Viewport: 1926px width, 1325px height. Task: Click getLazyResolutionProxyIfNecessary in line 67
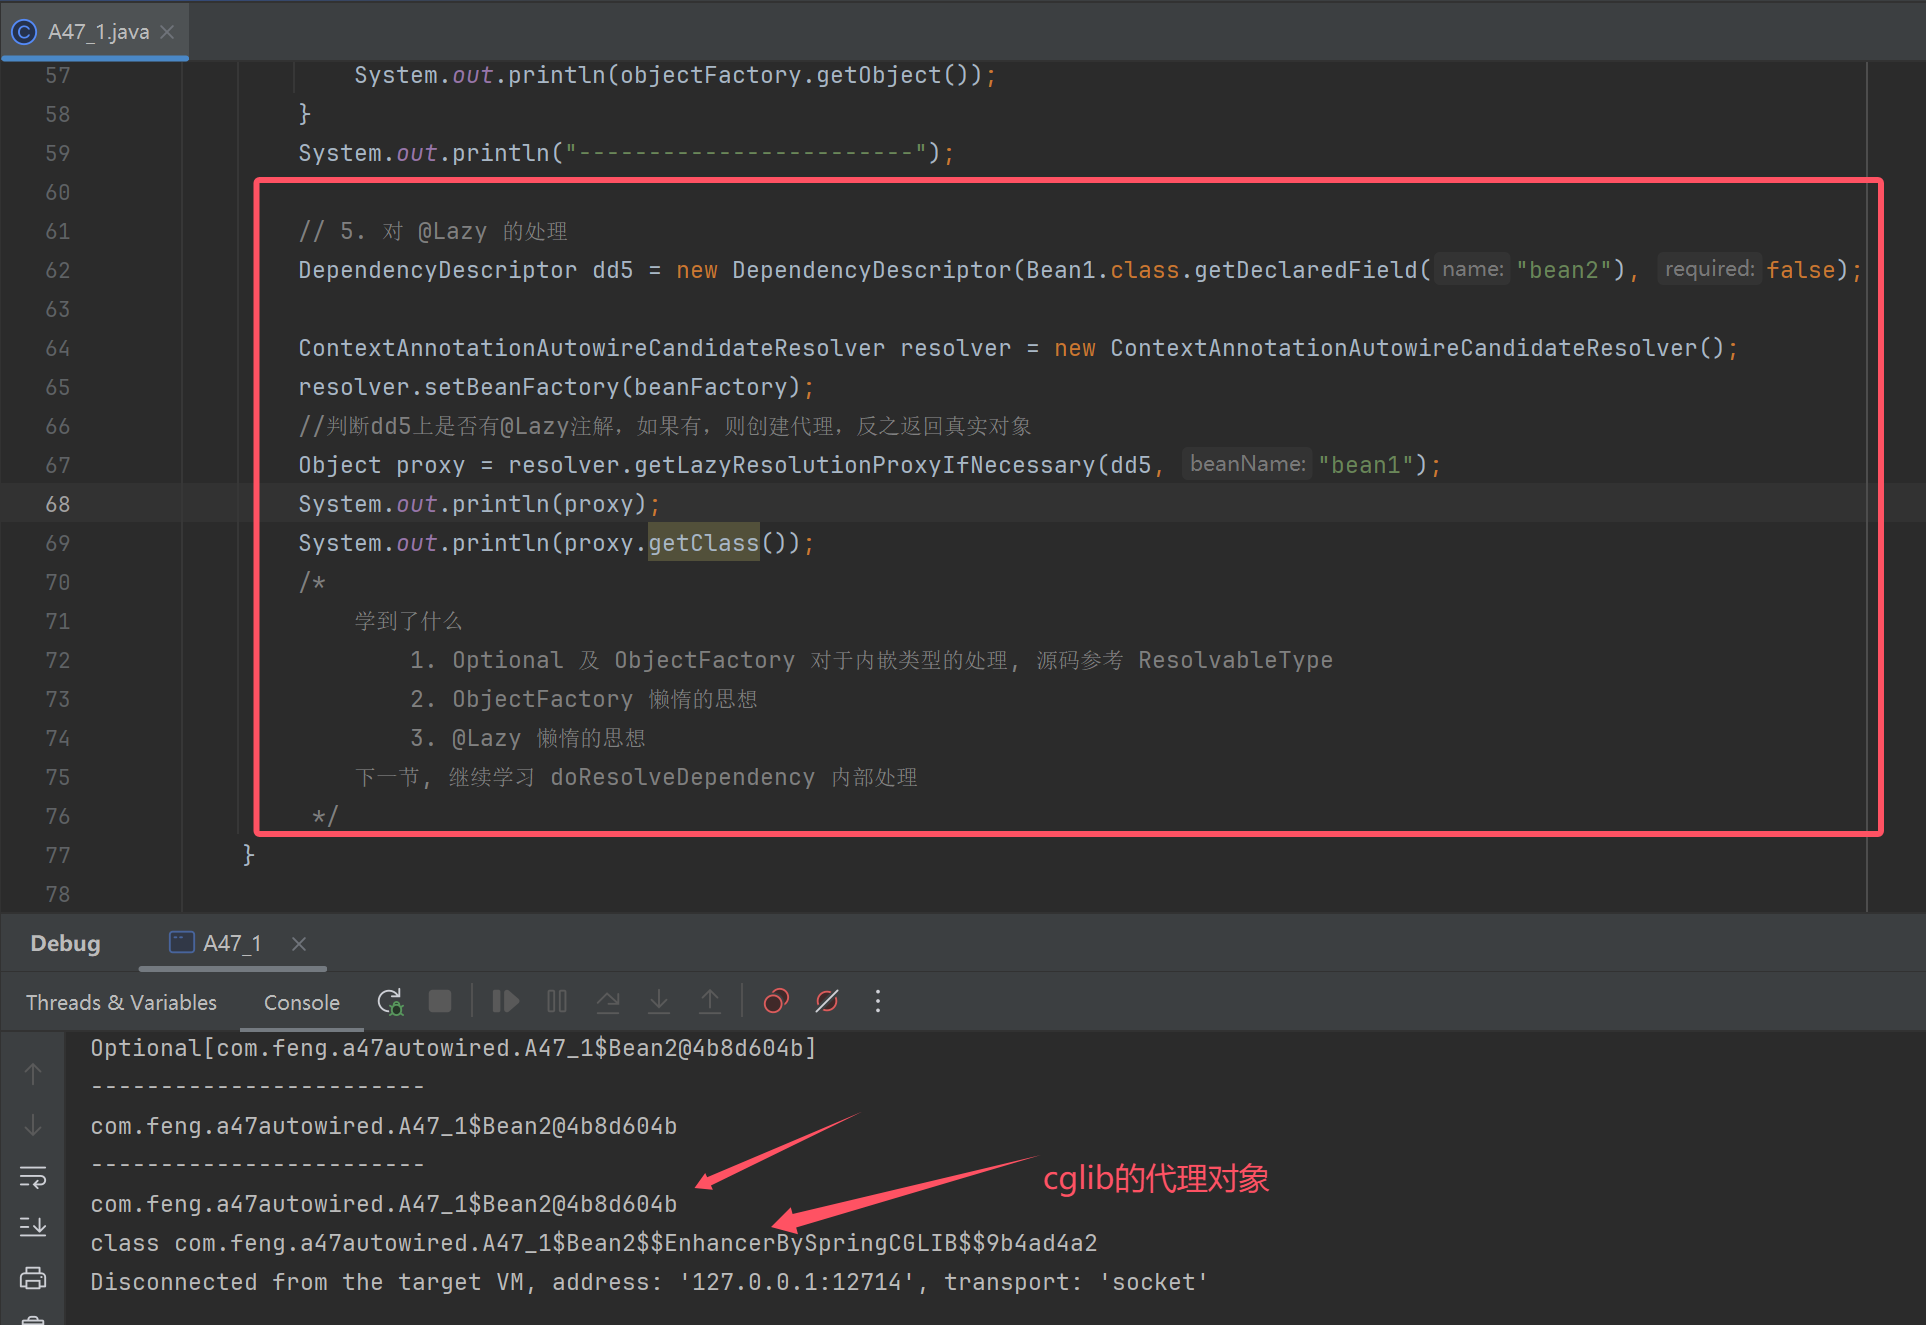point(865,465)
